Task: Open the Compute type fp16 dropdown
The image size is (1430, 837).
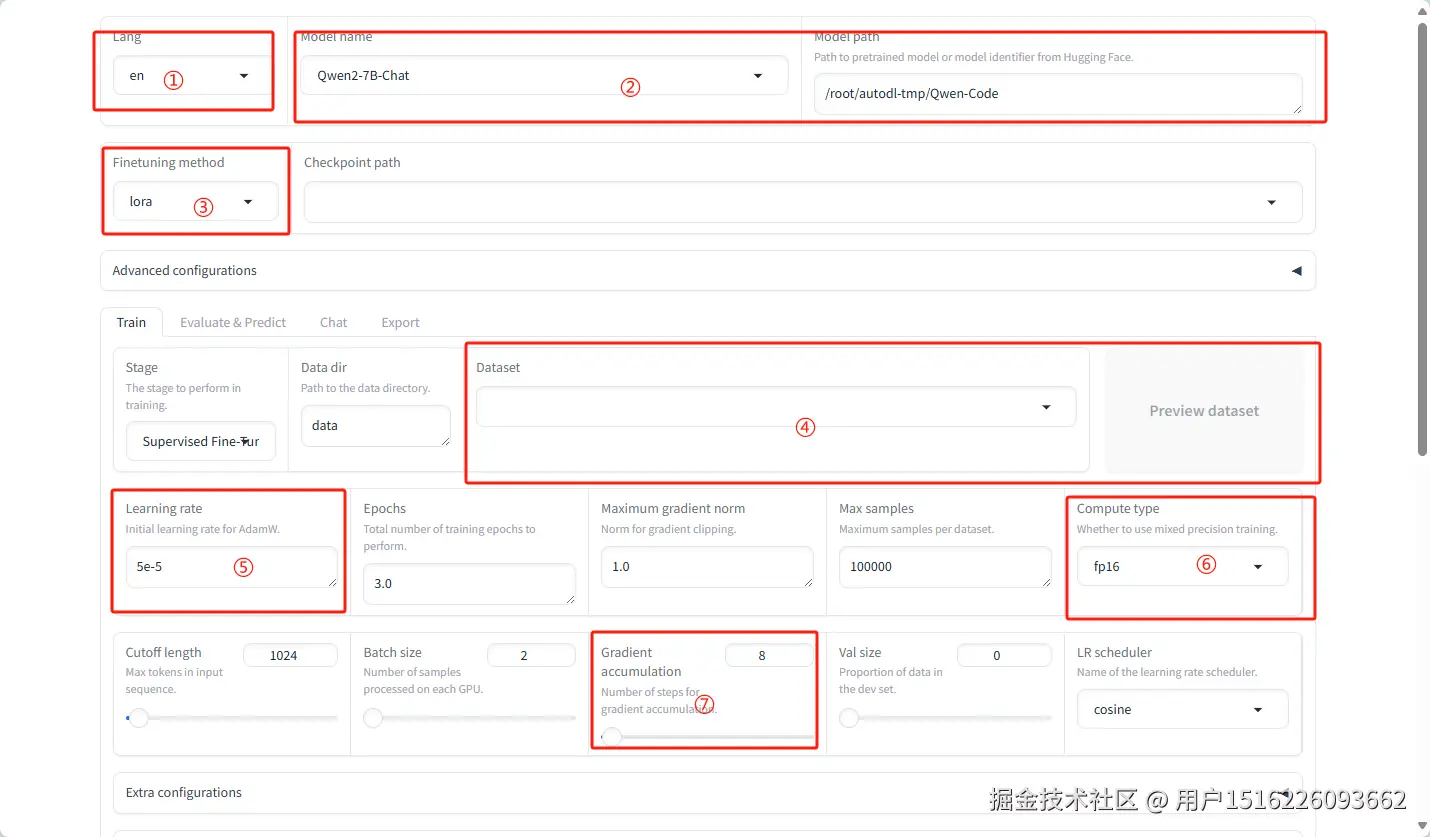Action: pyautogui.click(x=1182, y=566)
